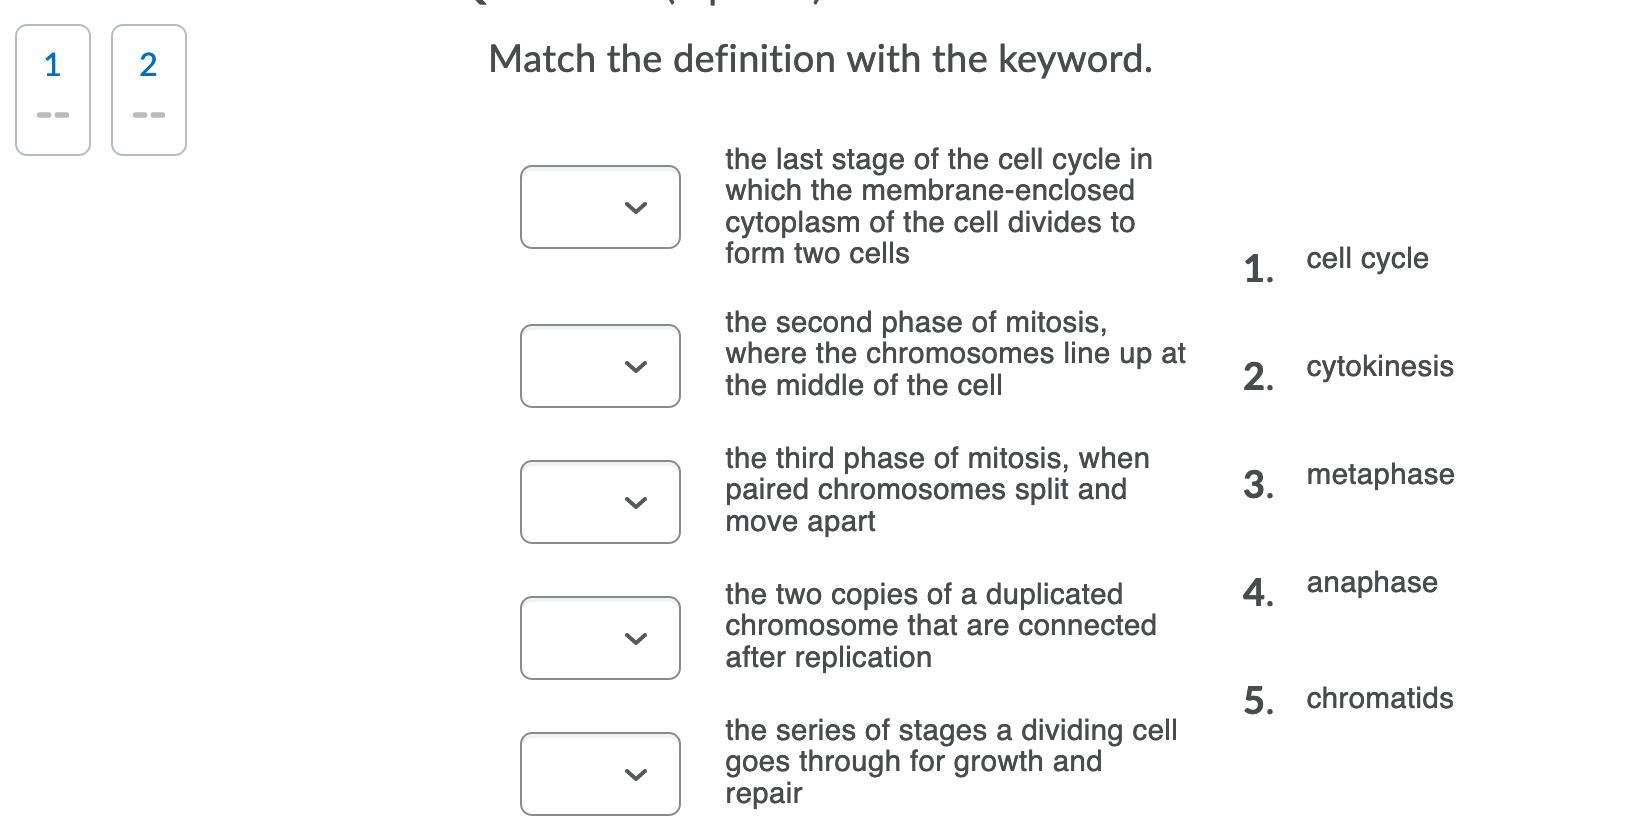Expand dropdown for duplicated chromosome copies definition
Image resolution: width=1629 pixels, height=834 pixels.
pos(600,638)
